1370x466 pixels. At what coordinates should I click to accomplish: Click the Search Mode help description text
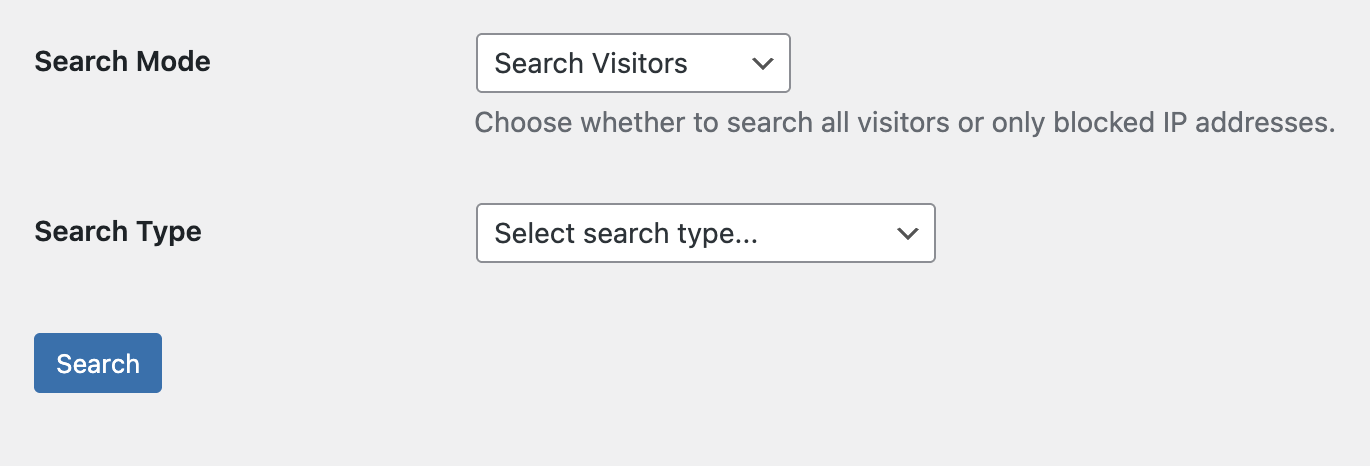click(x=904, y=123)
